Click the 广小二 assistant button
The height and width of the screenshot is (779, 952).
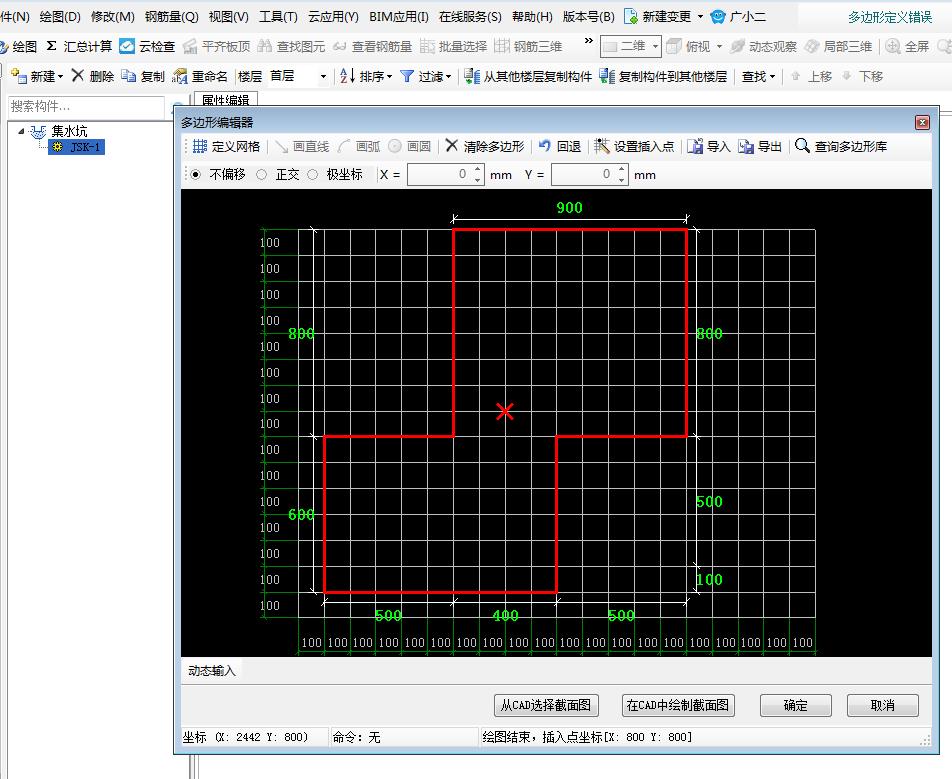pyautogui.click(x=738, y=16)
